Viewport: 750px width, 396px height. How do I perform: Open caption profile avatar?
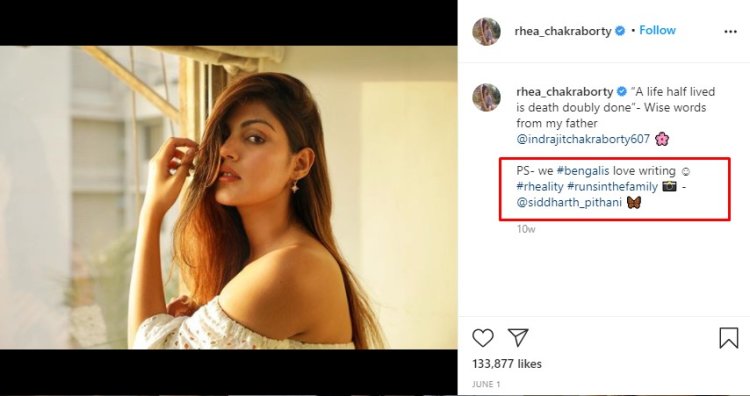pyautogui.click(x=486, y=98)
